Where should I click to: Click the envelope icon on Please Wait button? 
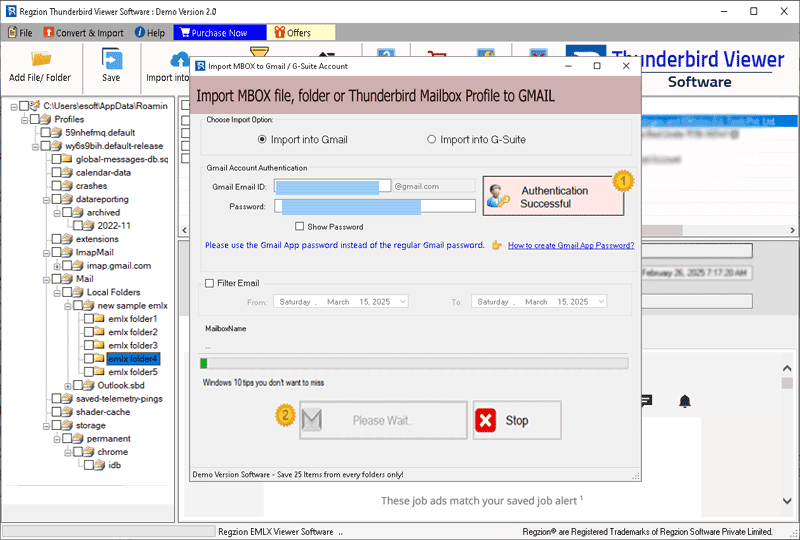pos(312,420)
